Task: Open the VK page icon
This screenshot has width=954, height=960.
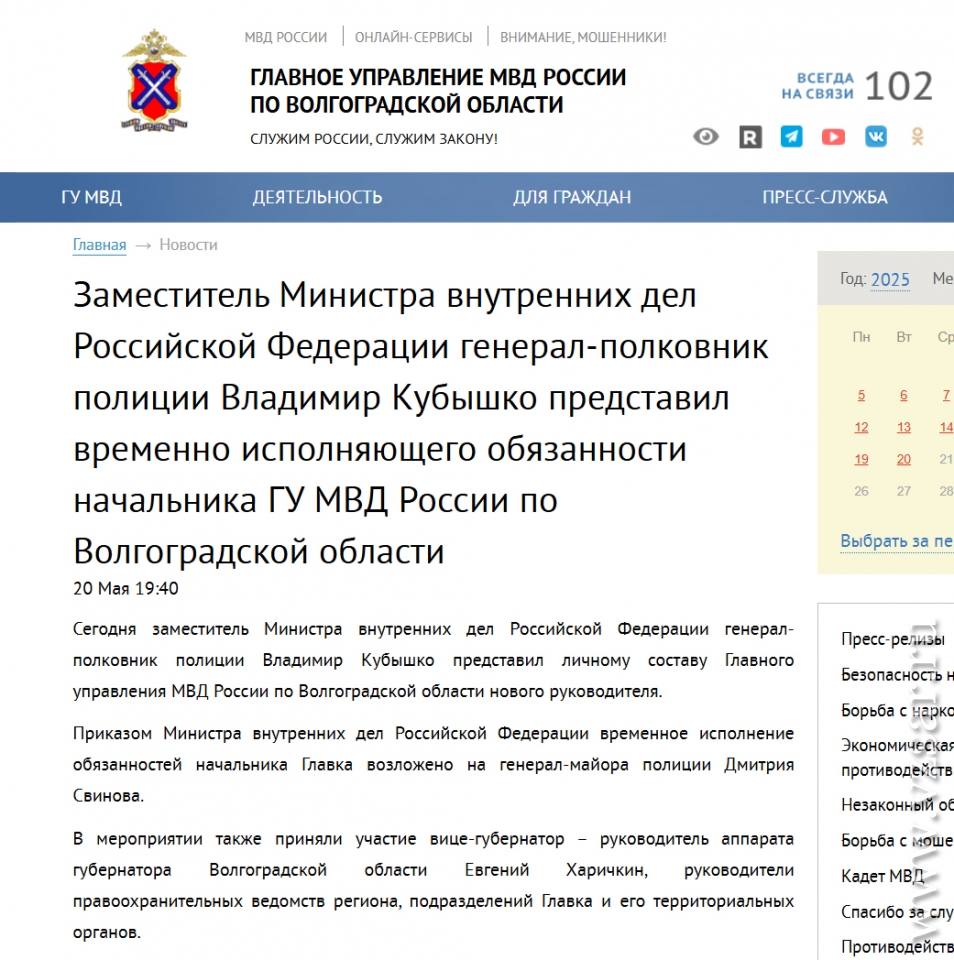Action: (876, 137)
